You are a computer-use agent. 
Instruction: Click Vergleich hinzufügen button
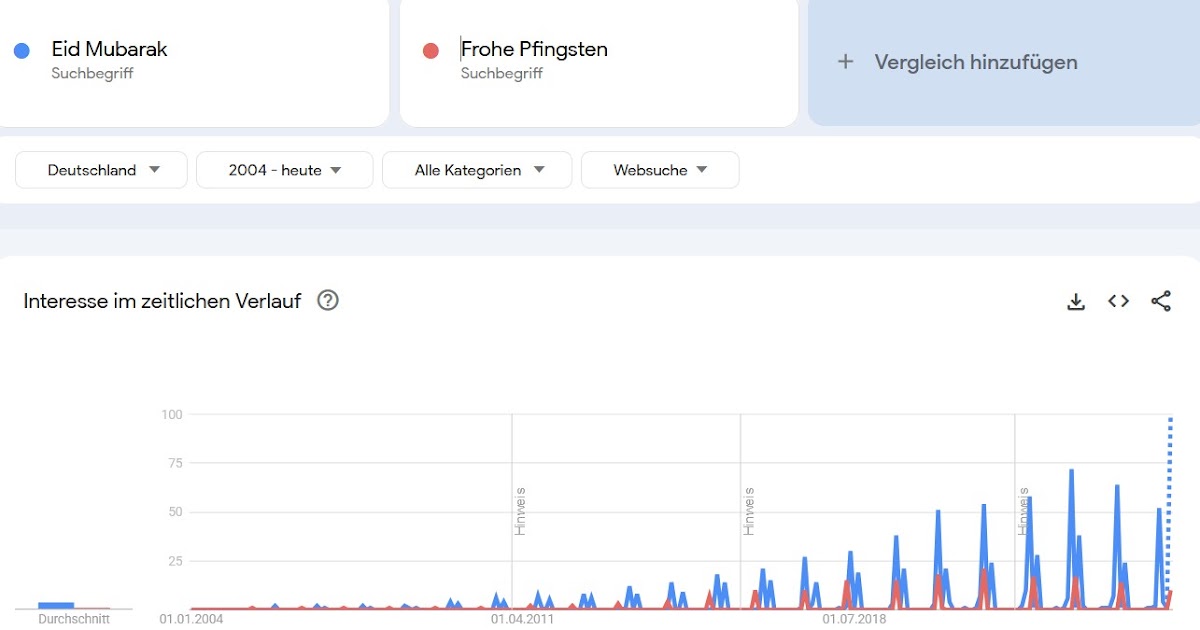coord(975,62)
